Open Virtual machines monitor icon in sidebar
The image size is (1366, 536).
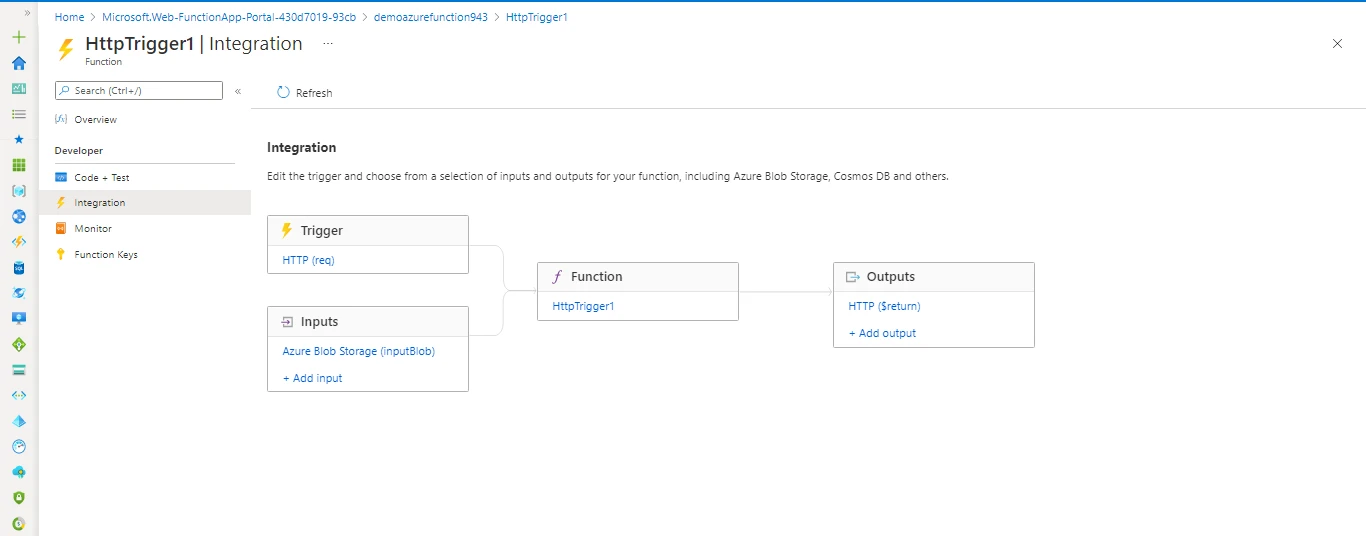click(x=18, y=318)
